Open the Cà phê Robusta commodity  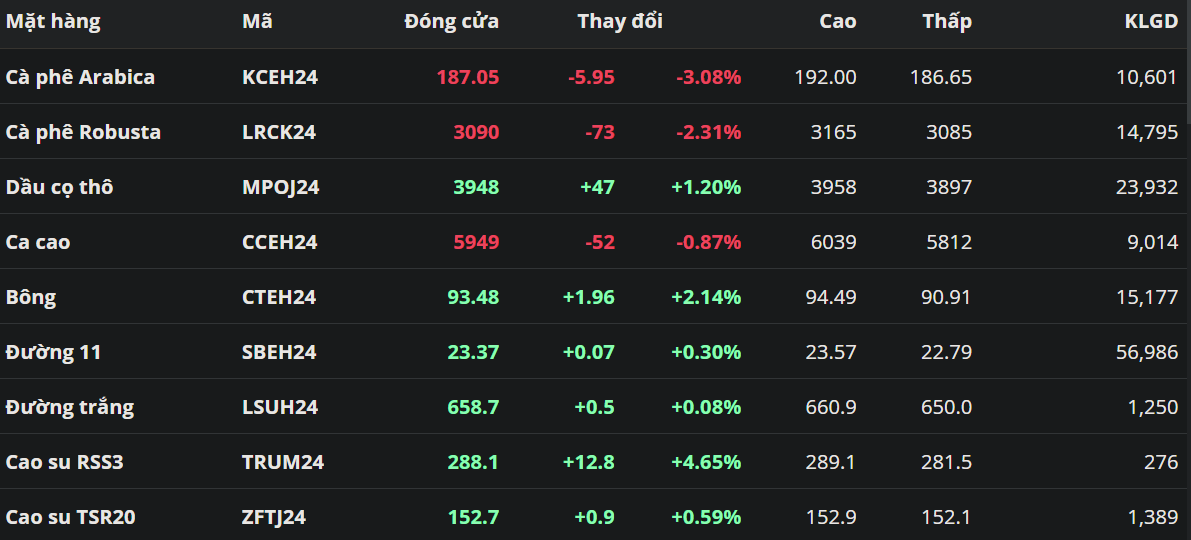pos(83,132)
